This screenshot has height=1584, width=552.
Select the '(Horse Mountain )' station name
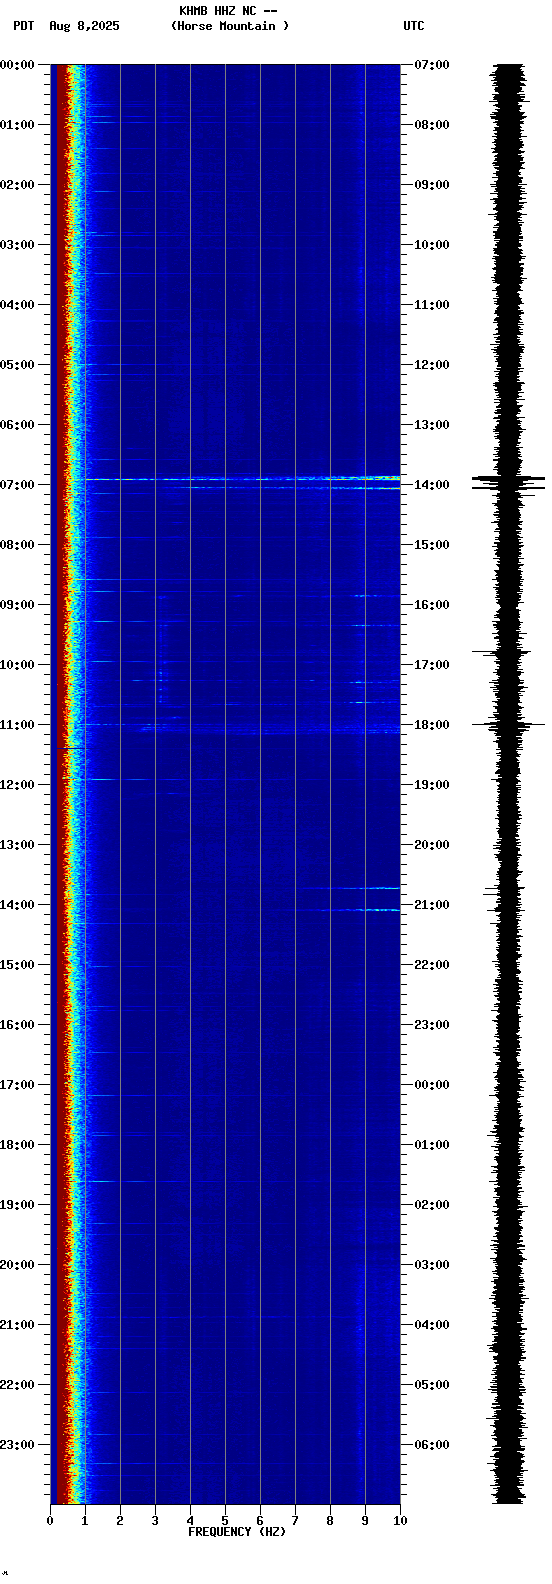[230, 26]
